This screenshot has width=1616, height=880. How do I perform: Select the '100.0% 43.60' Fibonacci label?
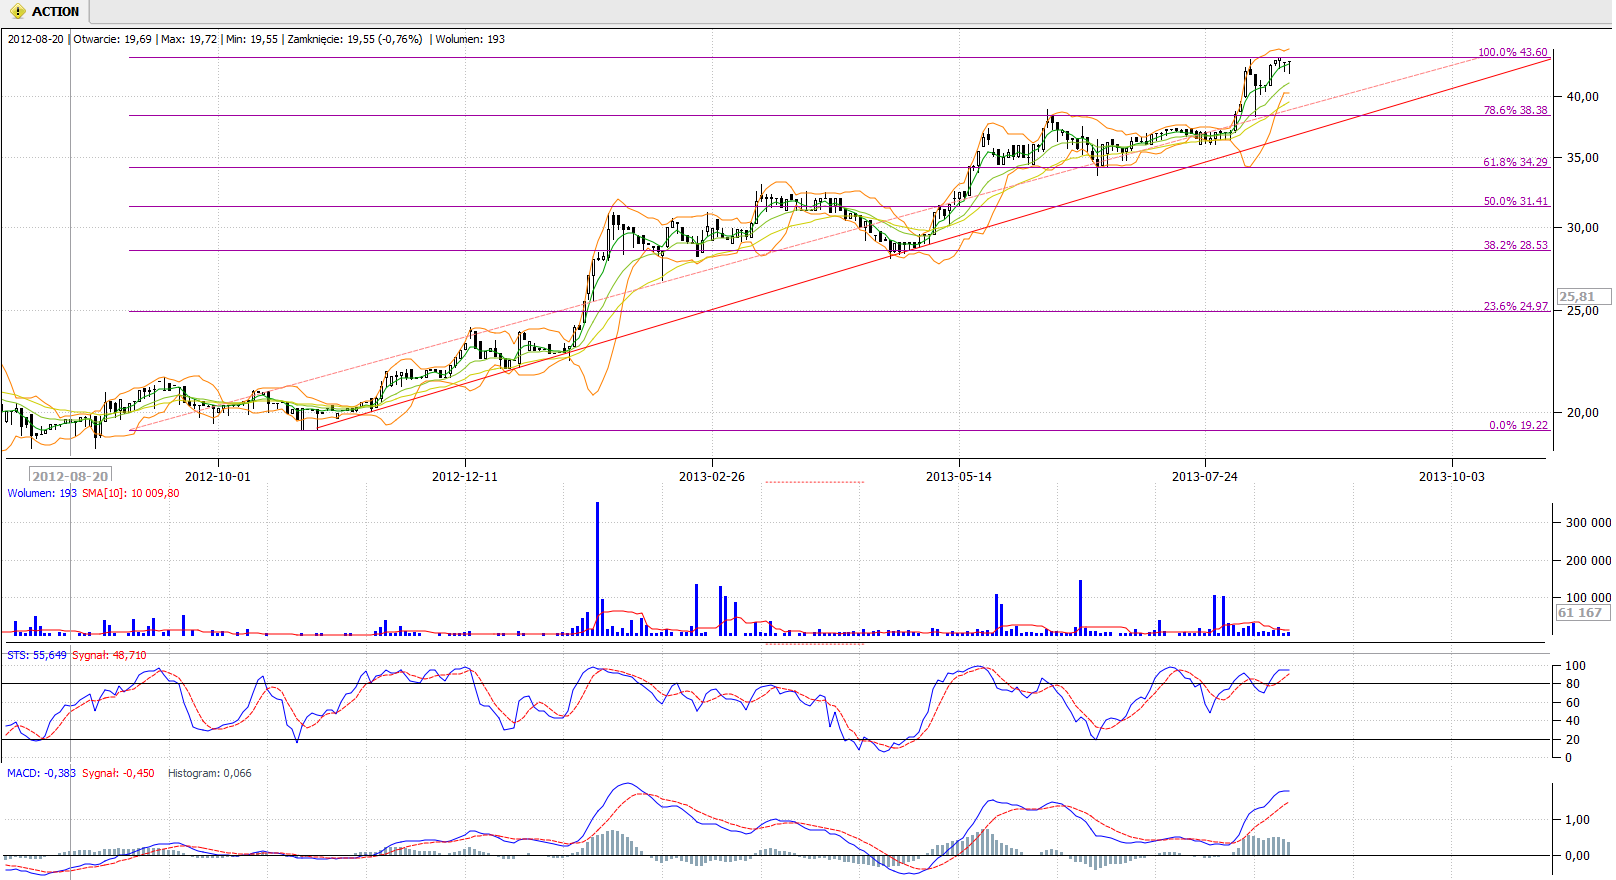(x=1513, y=52)
